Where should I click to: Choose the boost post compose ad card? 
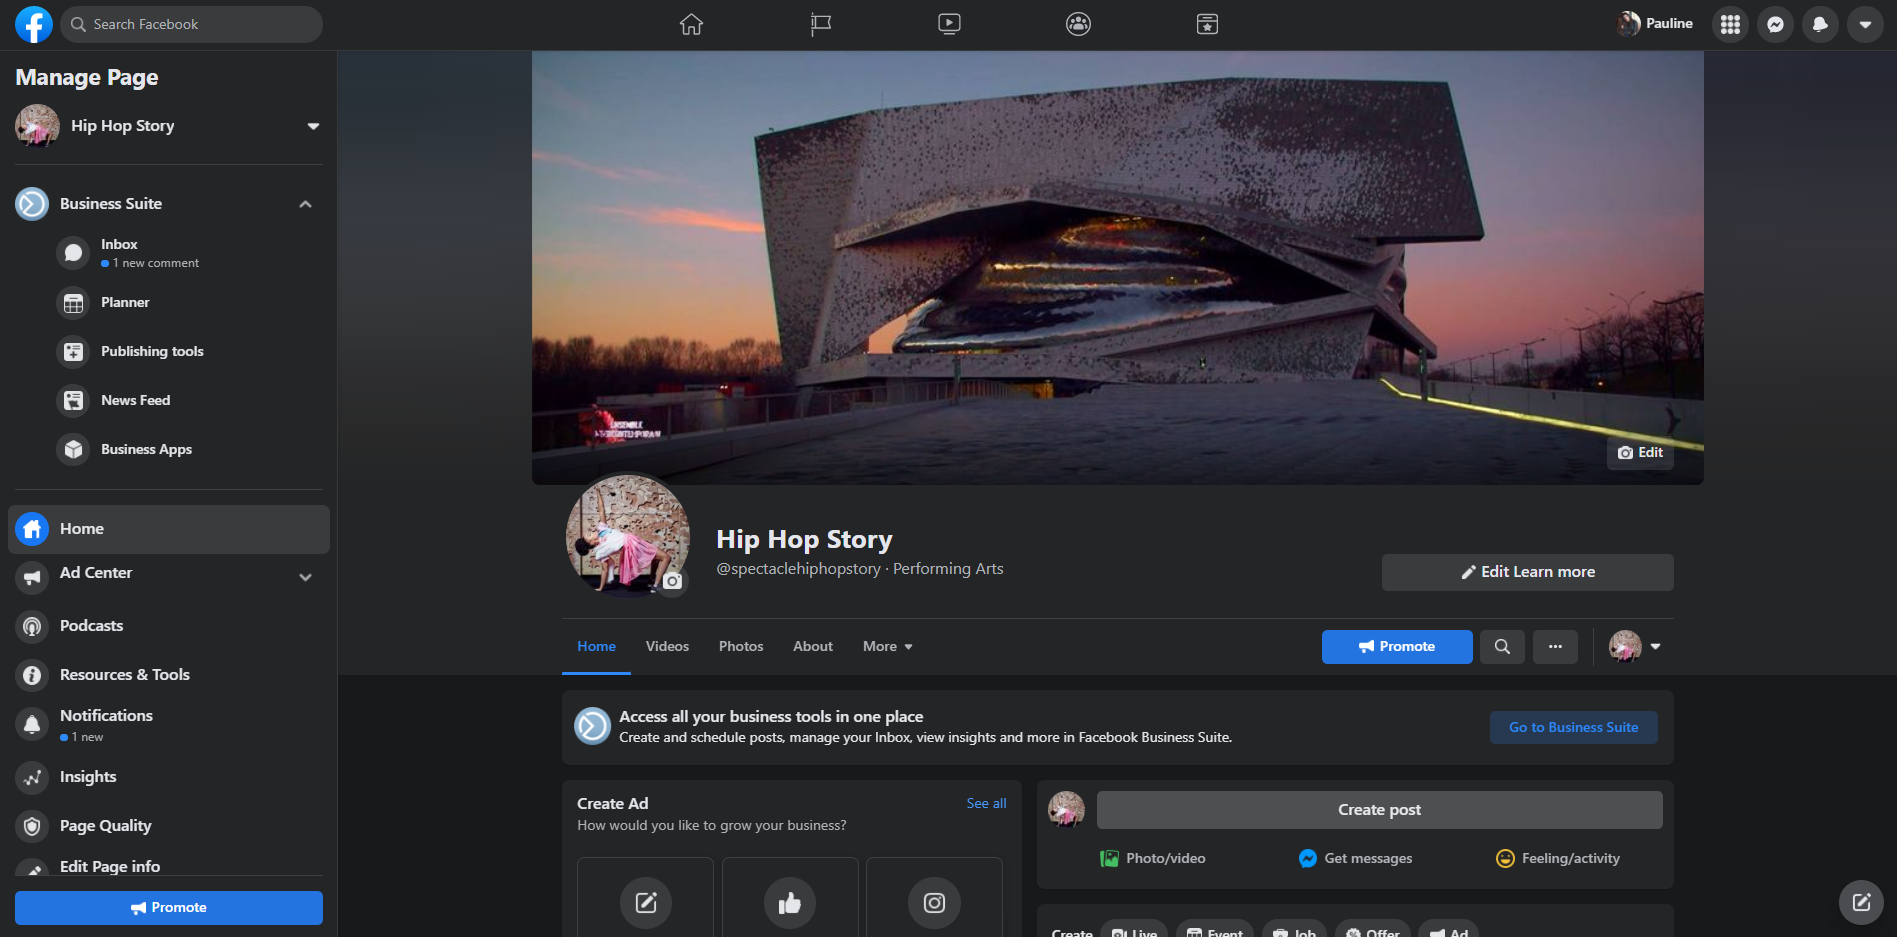click(x=646, y=898)
